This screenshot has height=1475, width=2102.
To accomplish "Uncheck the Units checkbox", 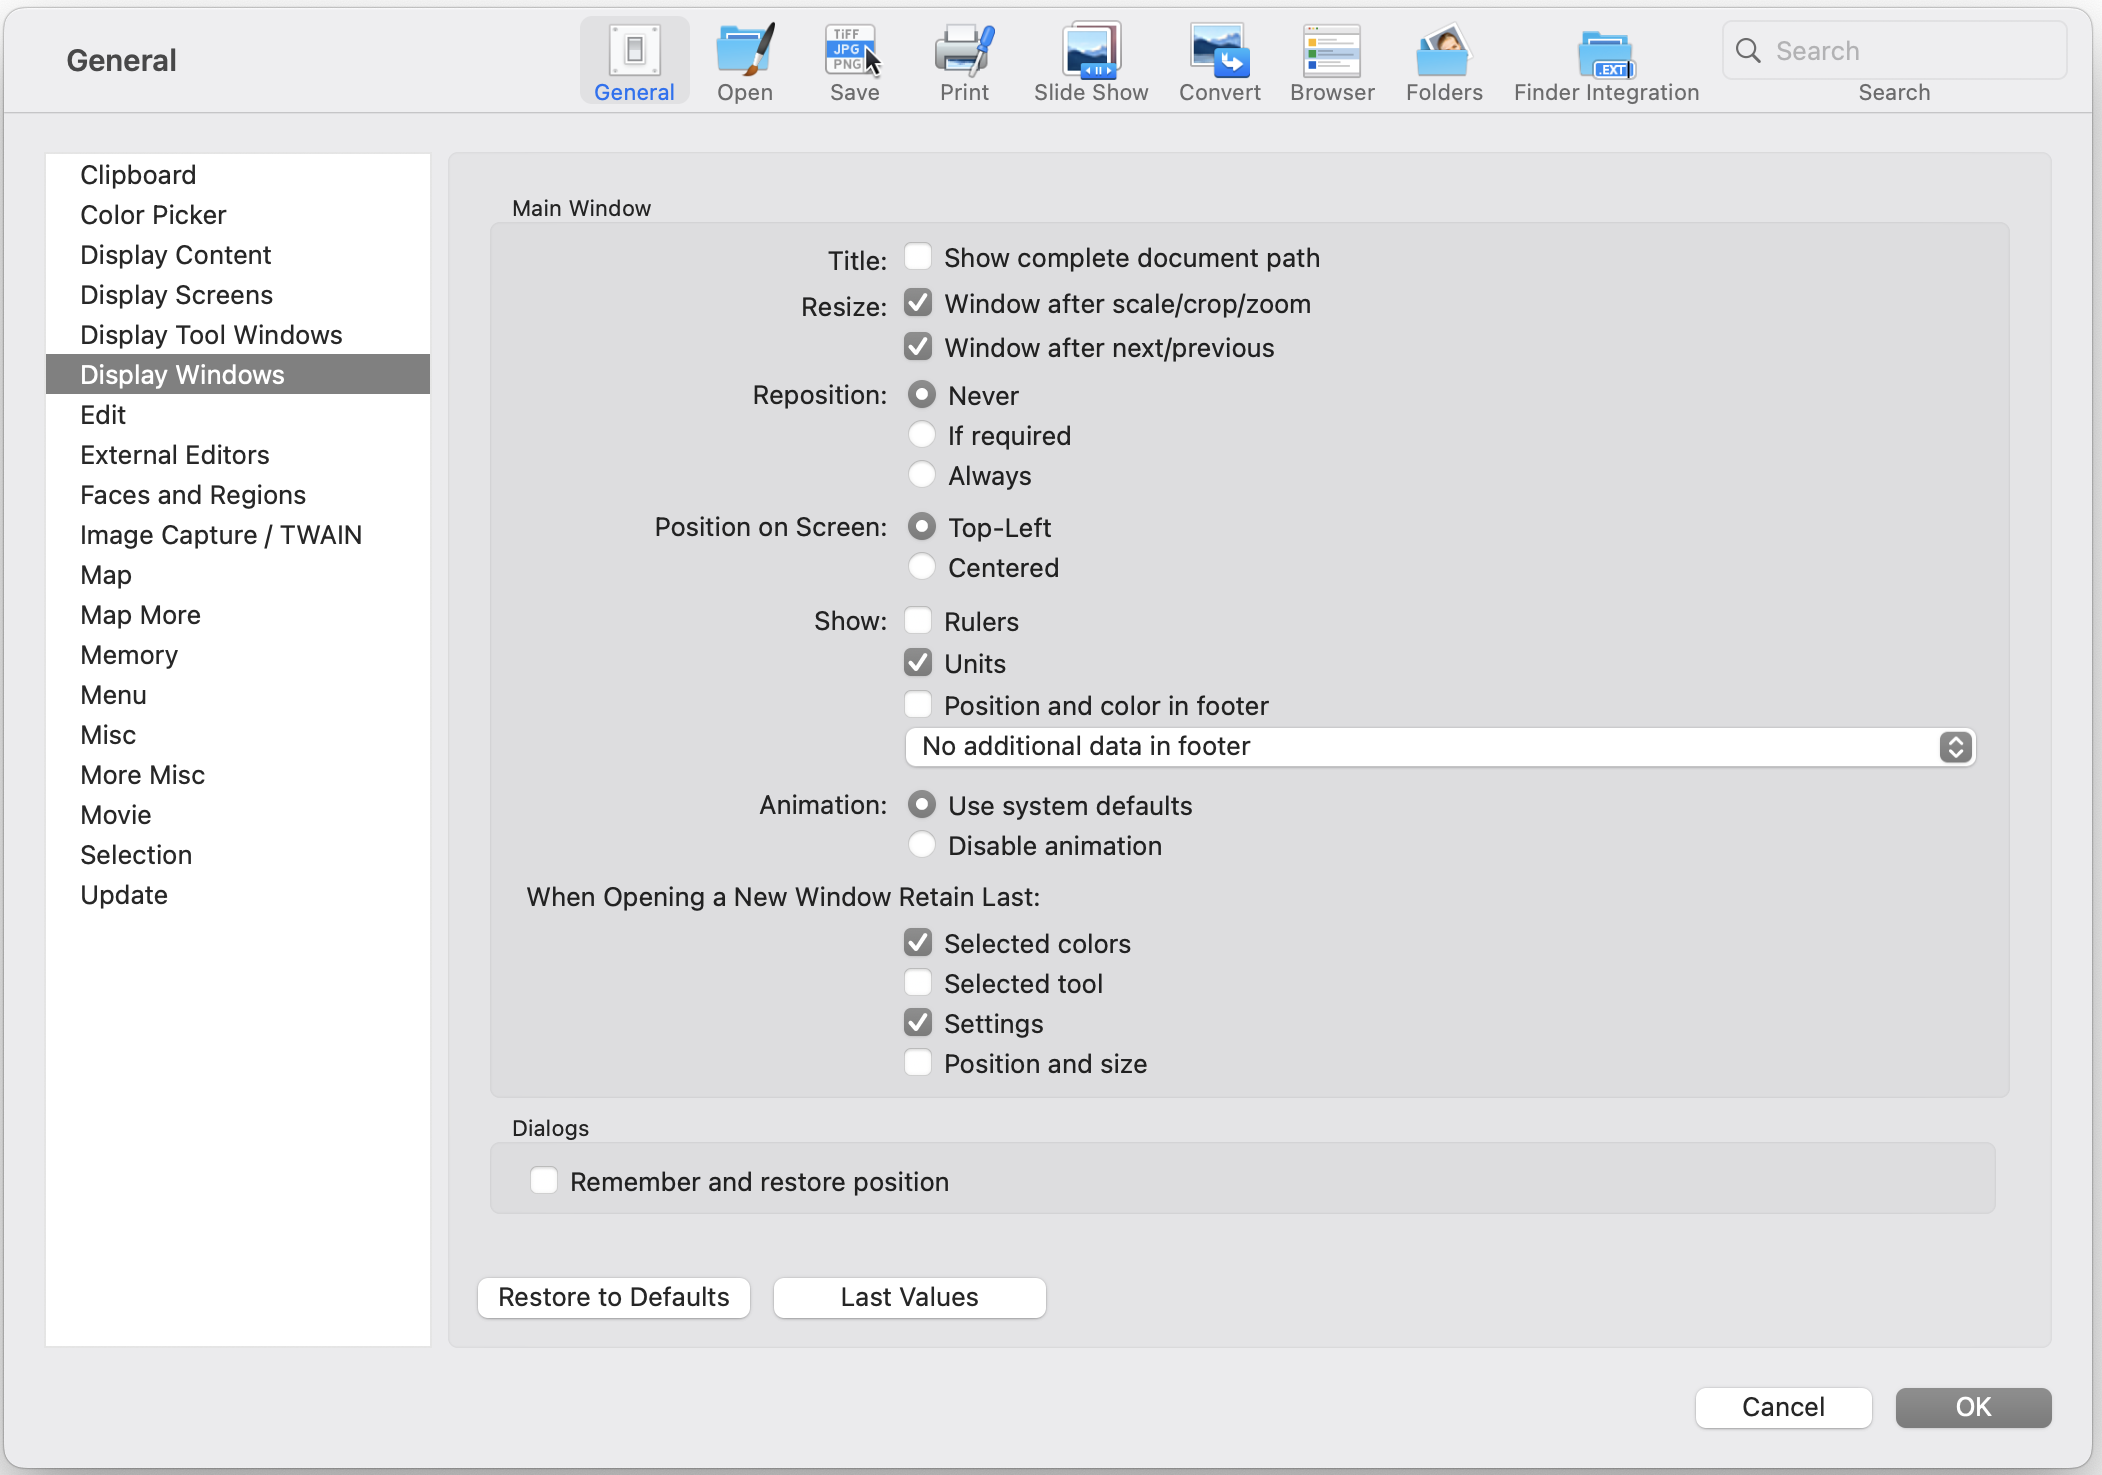I will [918, 663].
